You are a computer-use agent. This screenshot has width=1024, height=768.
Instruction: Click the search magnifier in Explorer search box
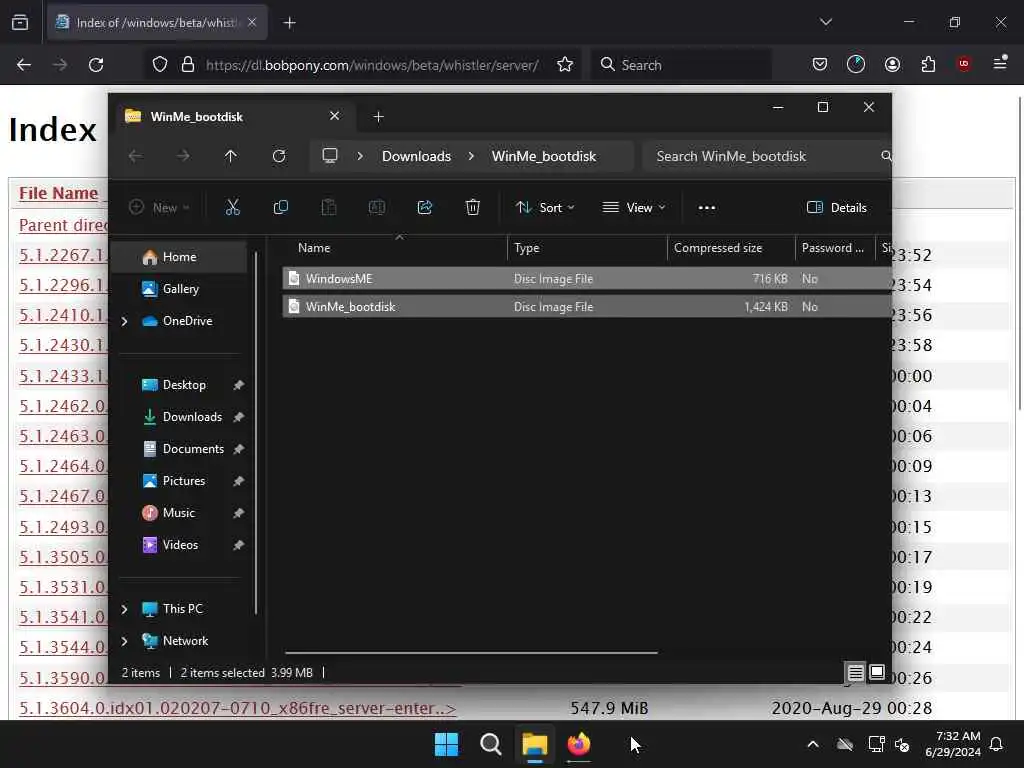click(x=886, y=156)
